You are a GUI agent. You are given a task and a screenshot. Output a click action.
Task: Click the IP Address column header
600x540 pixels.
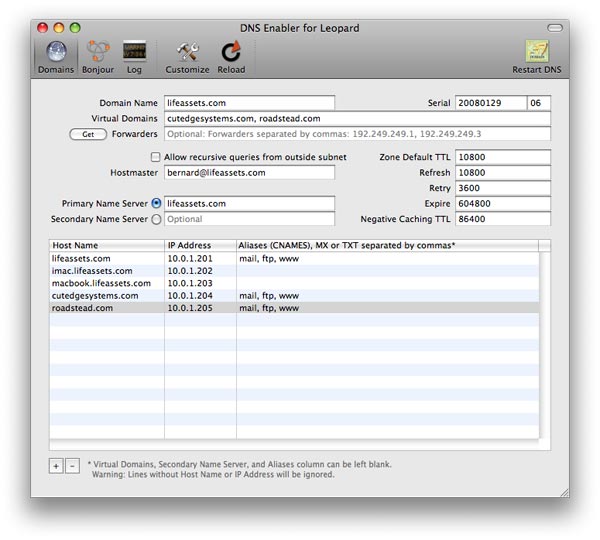pyautogui.click(x=199, y=245)
